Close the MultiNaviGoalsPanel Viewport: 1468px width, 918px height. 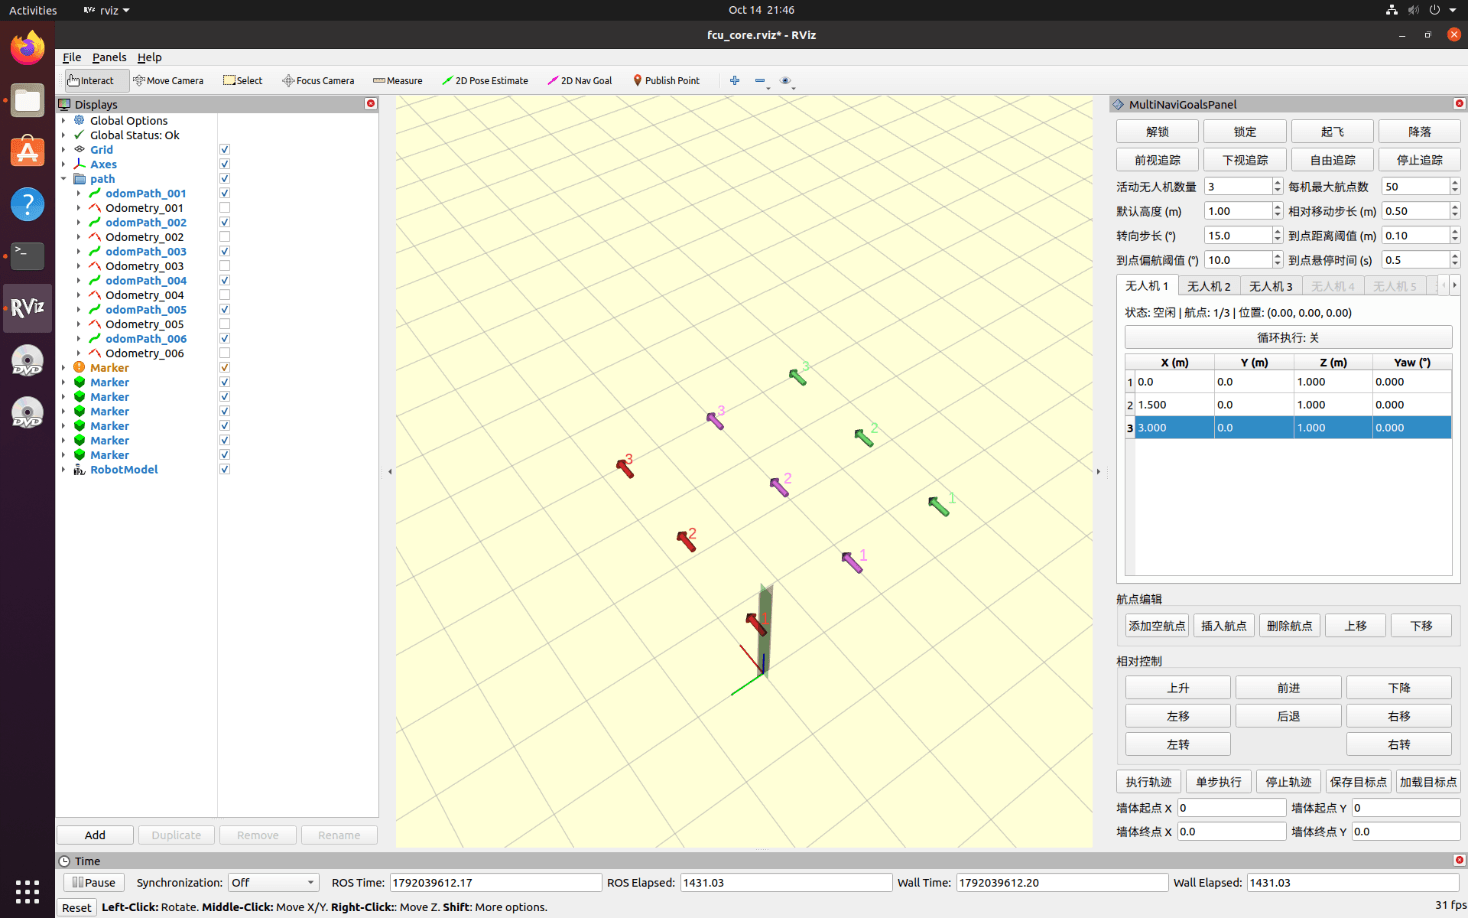tap(1459, 104)
